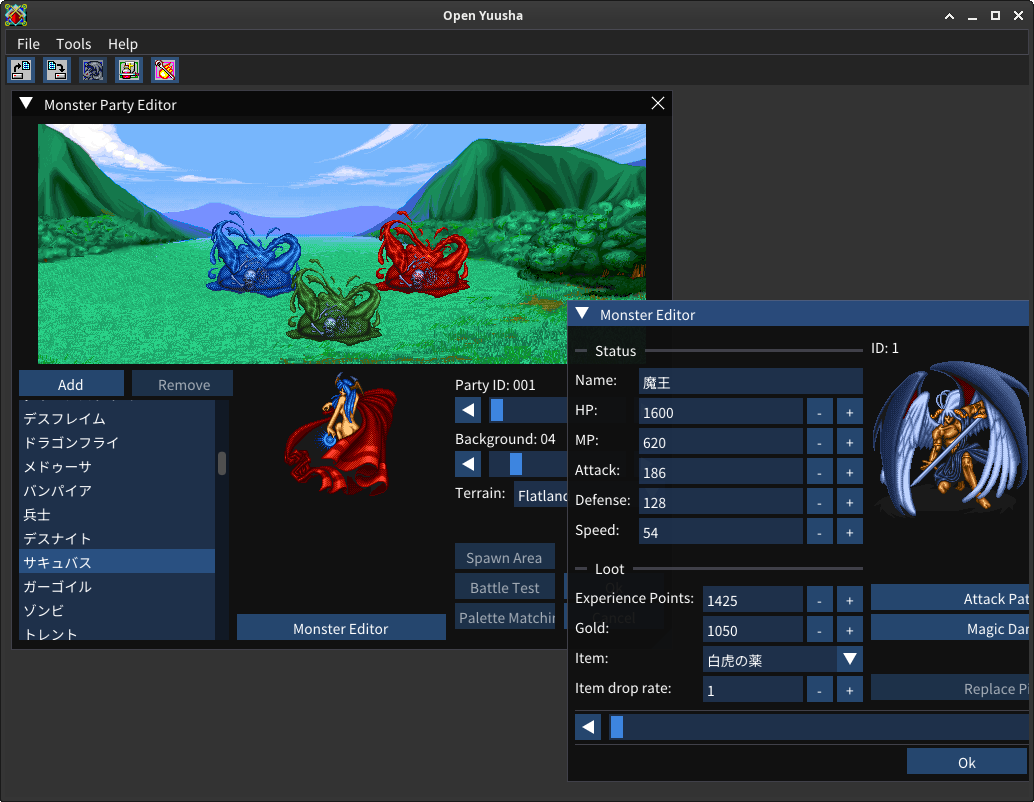Decrease MP with the minus button
Screen dimensions: 1034x802
click(x=819, y=442)
